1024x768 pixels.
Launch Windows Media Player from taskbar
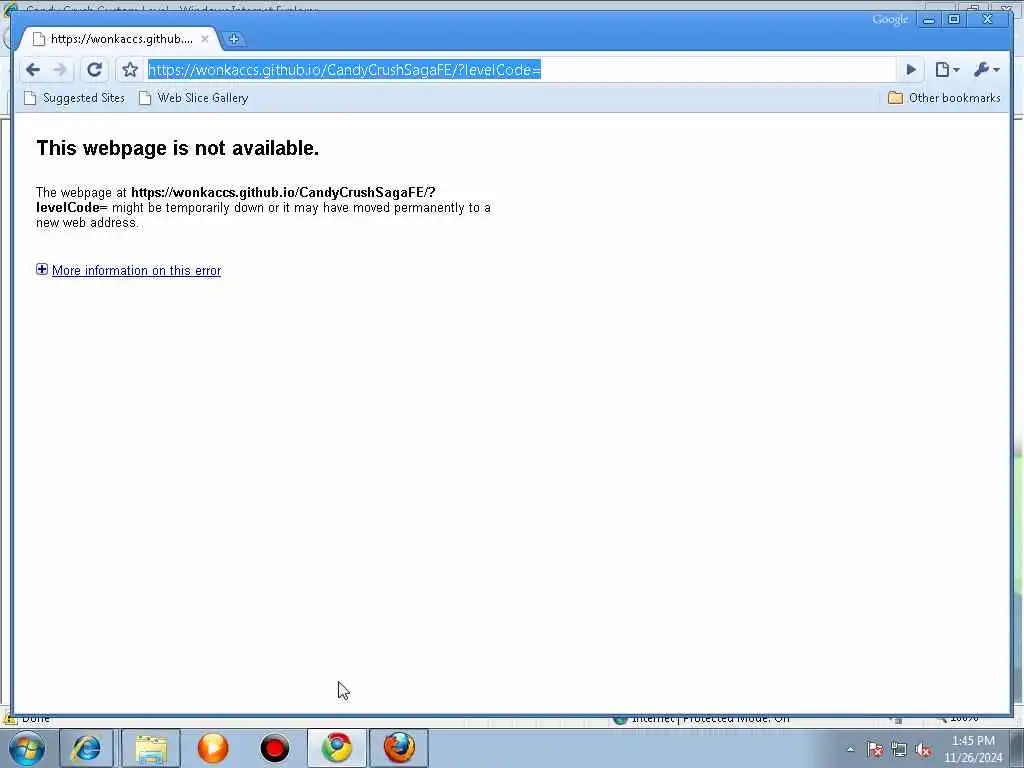coord(213,748)
